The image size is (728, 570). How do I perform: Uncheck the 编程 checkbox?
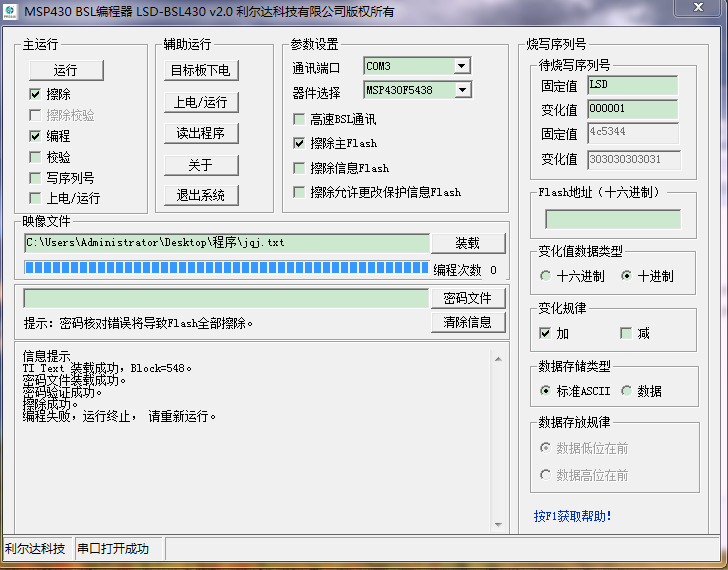click(x=35, y=136)
